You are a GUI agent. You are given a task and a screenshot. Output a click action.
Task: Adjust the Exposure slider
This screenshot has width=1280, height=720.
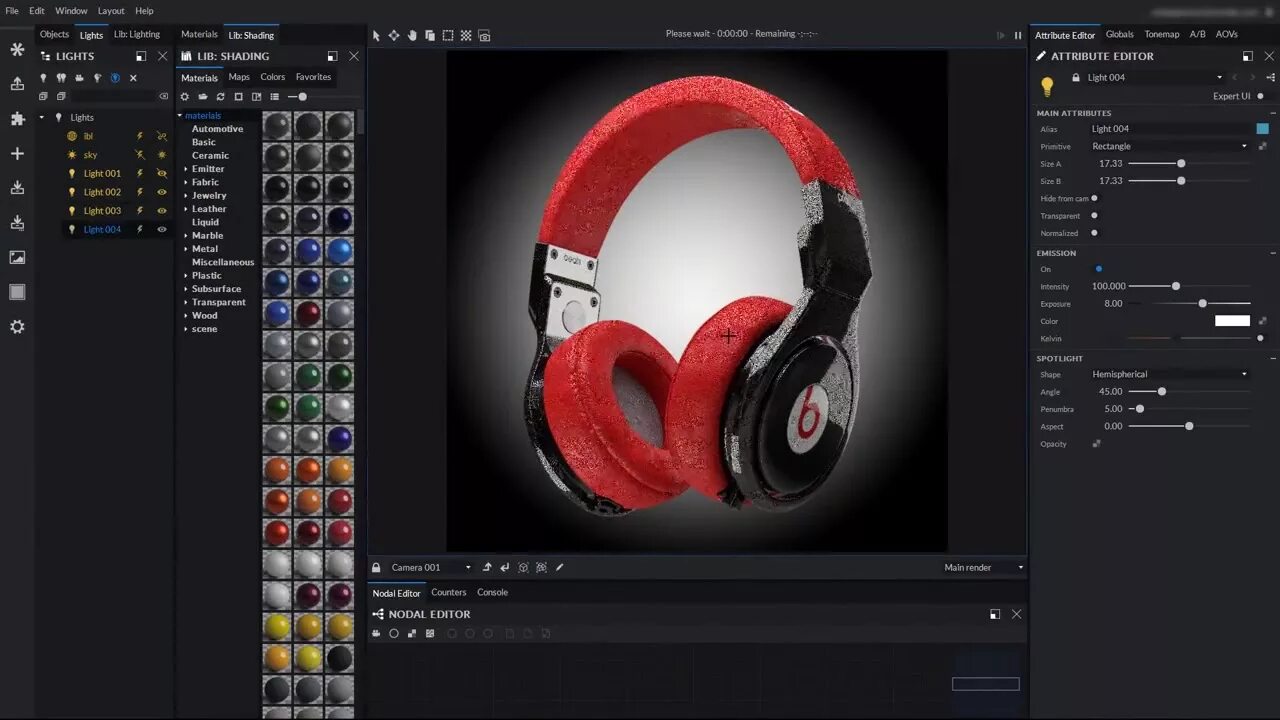coord(1189,303)
